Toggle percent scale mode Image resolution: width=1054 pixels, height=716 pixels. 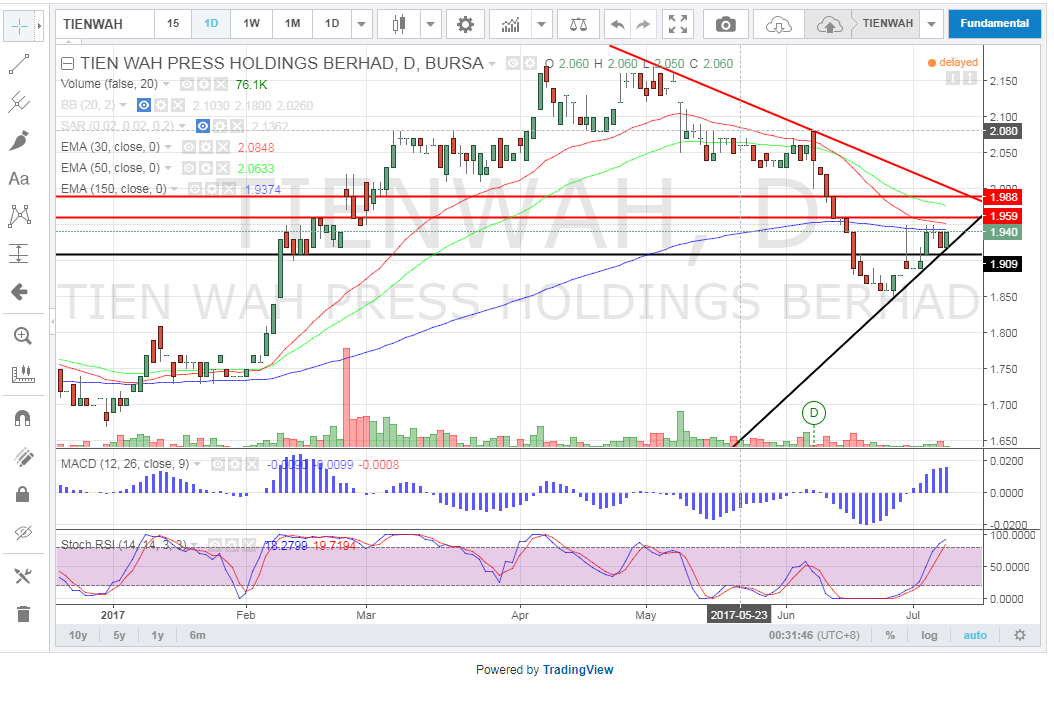[890, 635]
